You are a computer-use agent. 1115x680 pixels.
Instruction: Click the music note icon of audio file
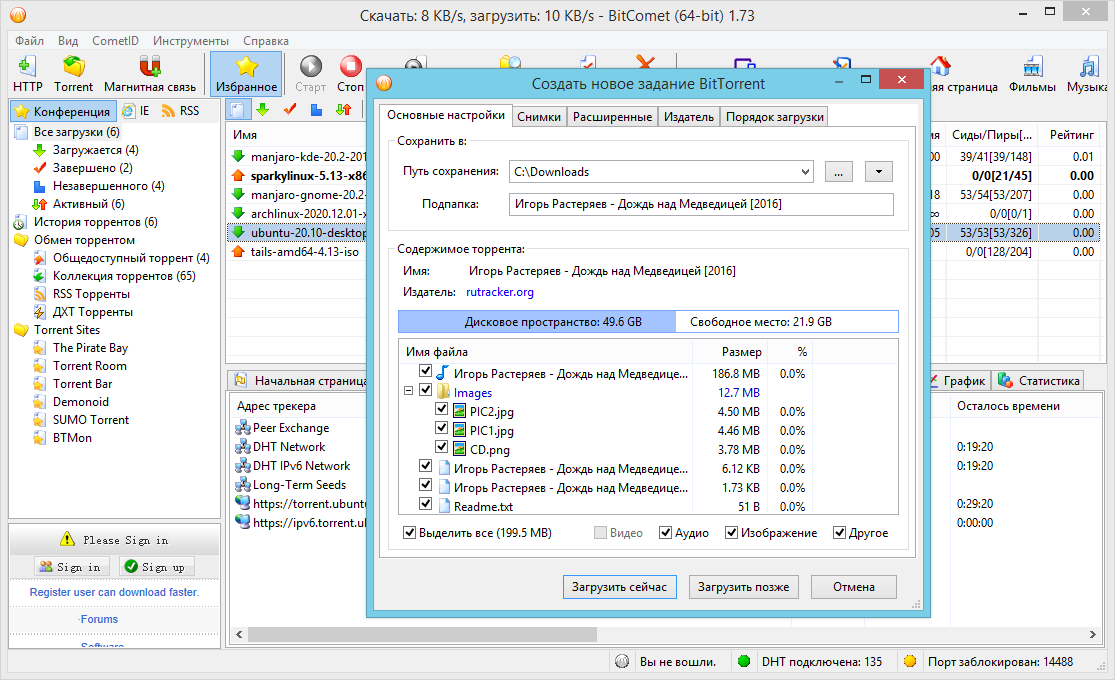(x=442, y=373)
